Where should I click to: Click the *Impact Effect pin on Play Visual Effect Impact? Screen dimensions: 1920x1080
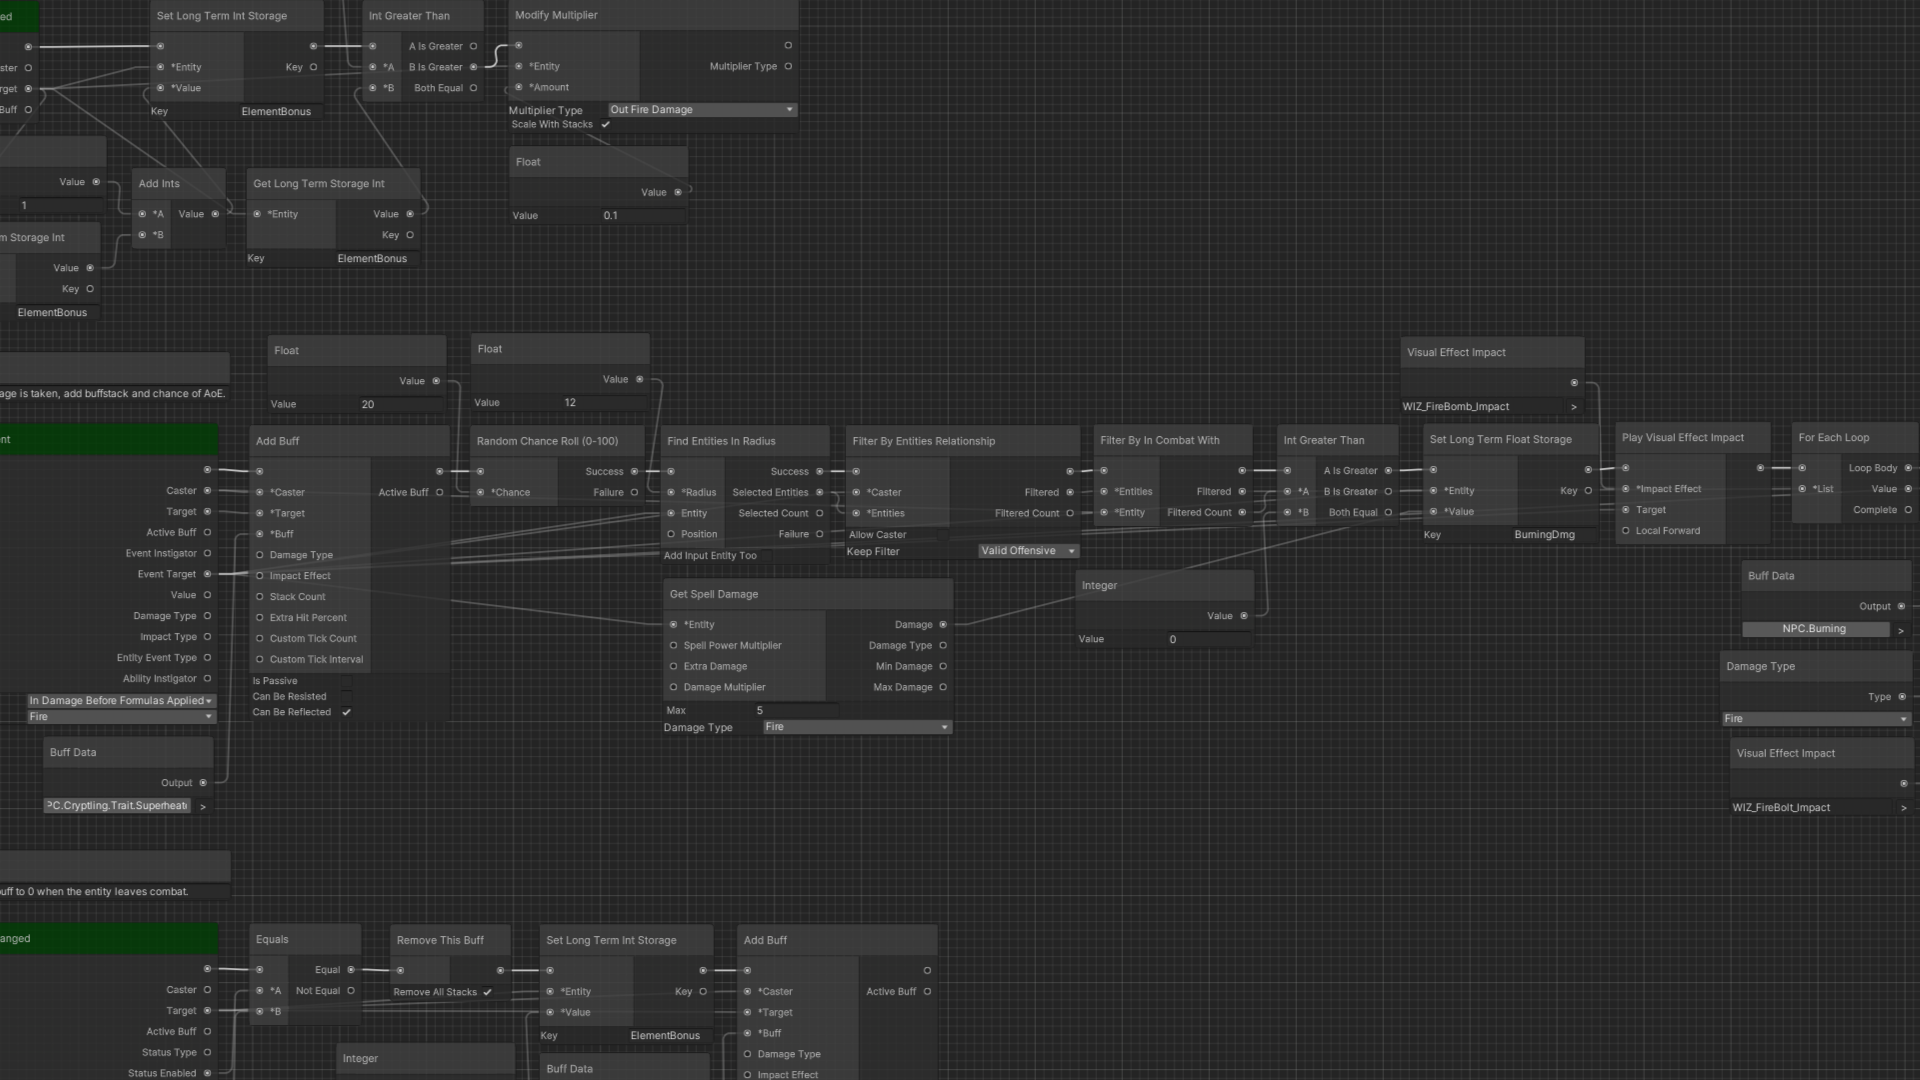coord(1625,488)
